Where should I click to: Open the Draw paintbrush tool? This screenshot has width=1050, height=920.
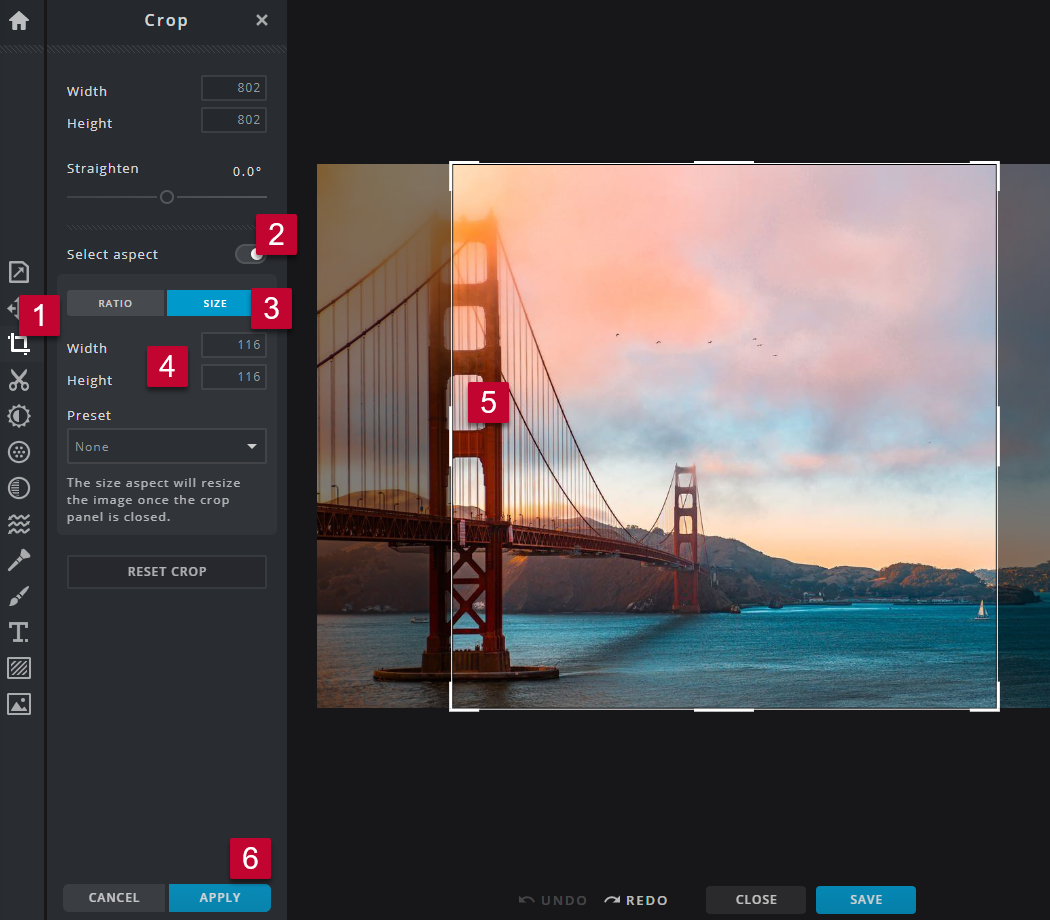point(20,596)
